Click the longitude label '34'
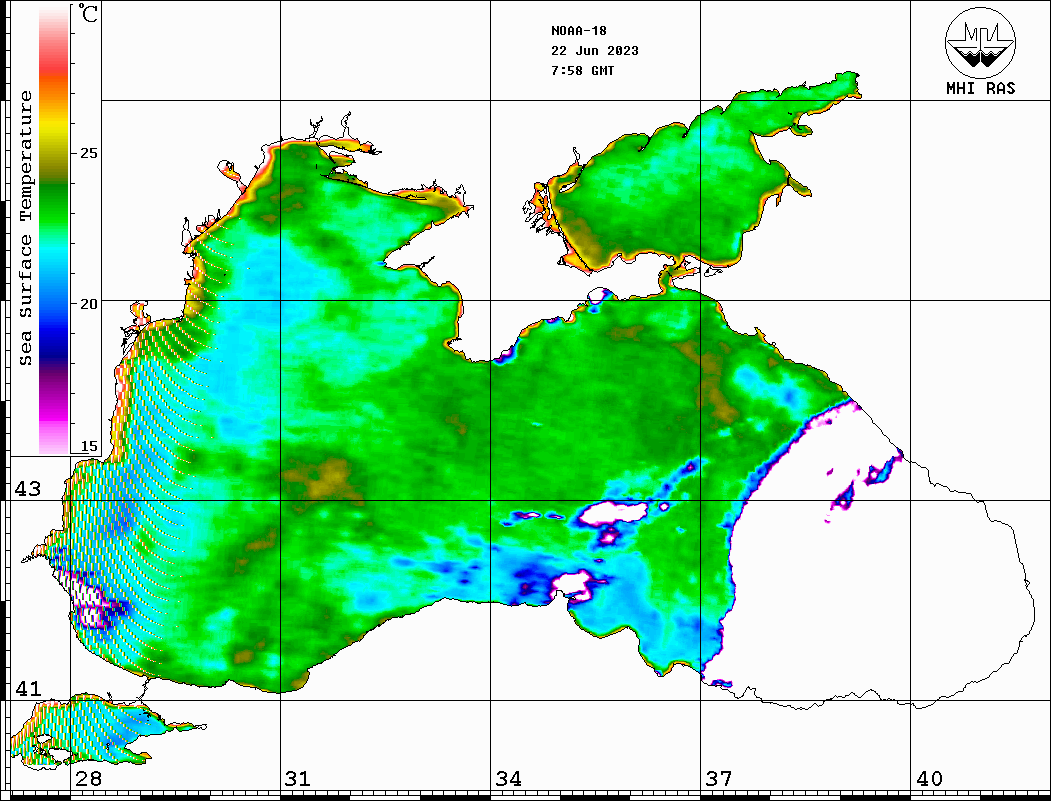The image size is (1051, 801). (508, 778)
